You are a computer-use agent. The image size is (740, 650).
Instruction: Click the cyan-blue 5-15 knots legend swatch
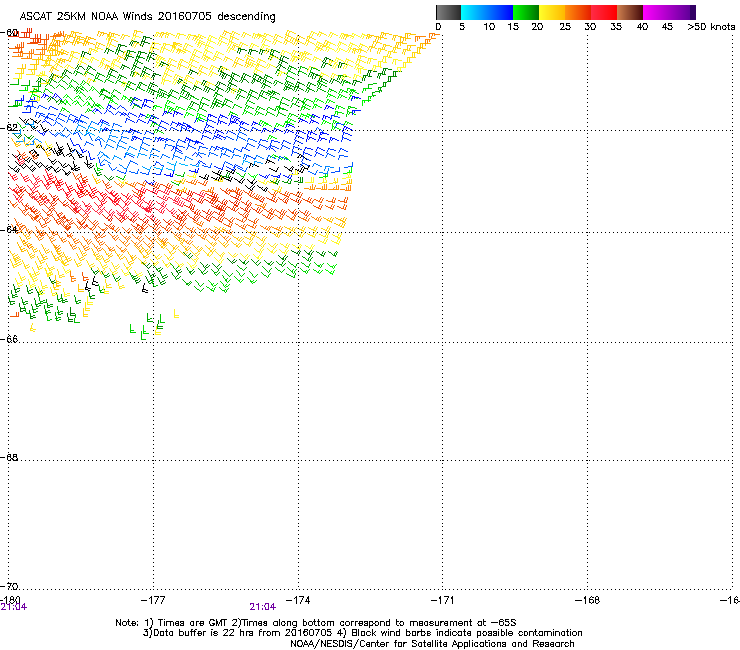click(x=487, y=12)
